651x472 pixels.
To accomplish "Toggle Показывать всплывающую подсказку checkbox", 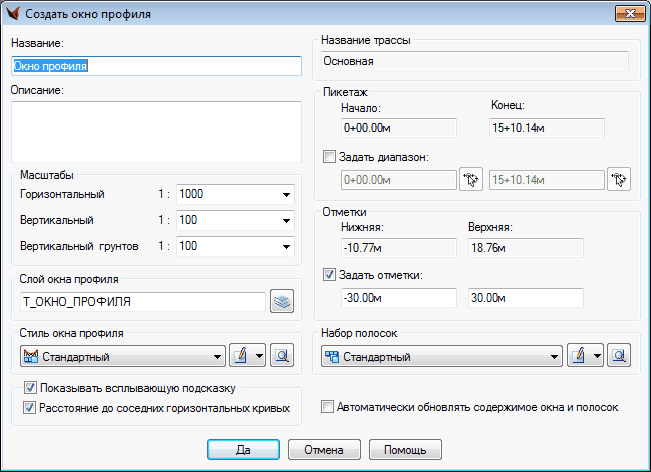I will click(x=30, y=388).
